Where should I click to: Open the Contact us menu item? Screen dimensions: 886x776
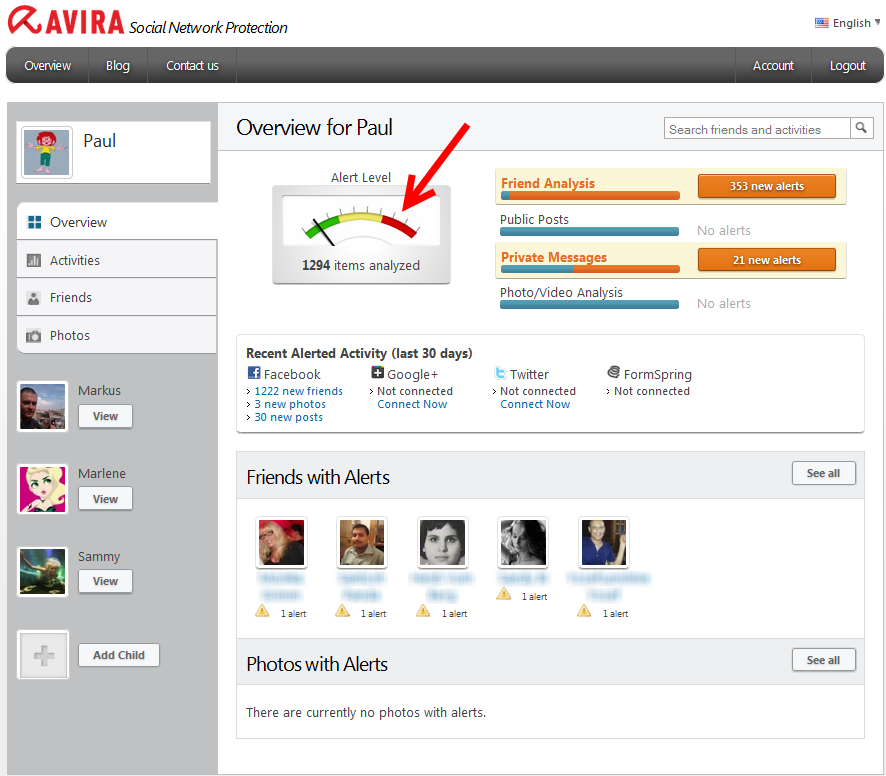191,65
